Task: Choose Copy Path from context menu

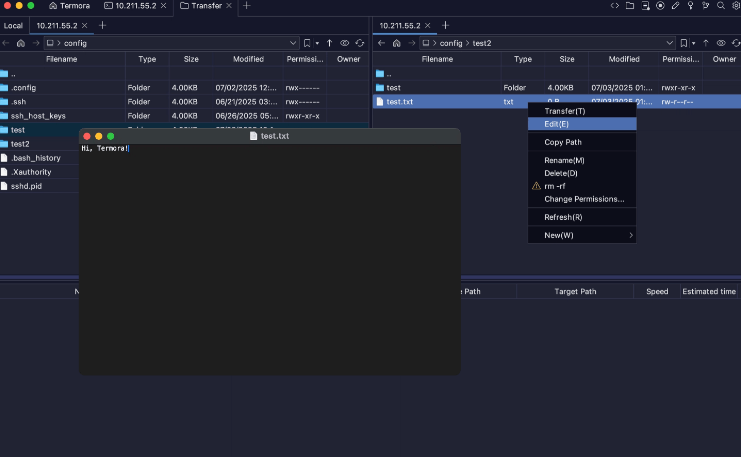Action: tap(582, 142)
